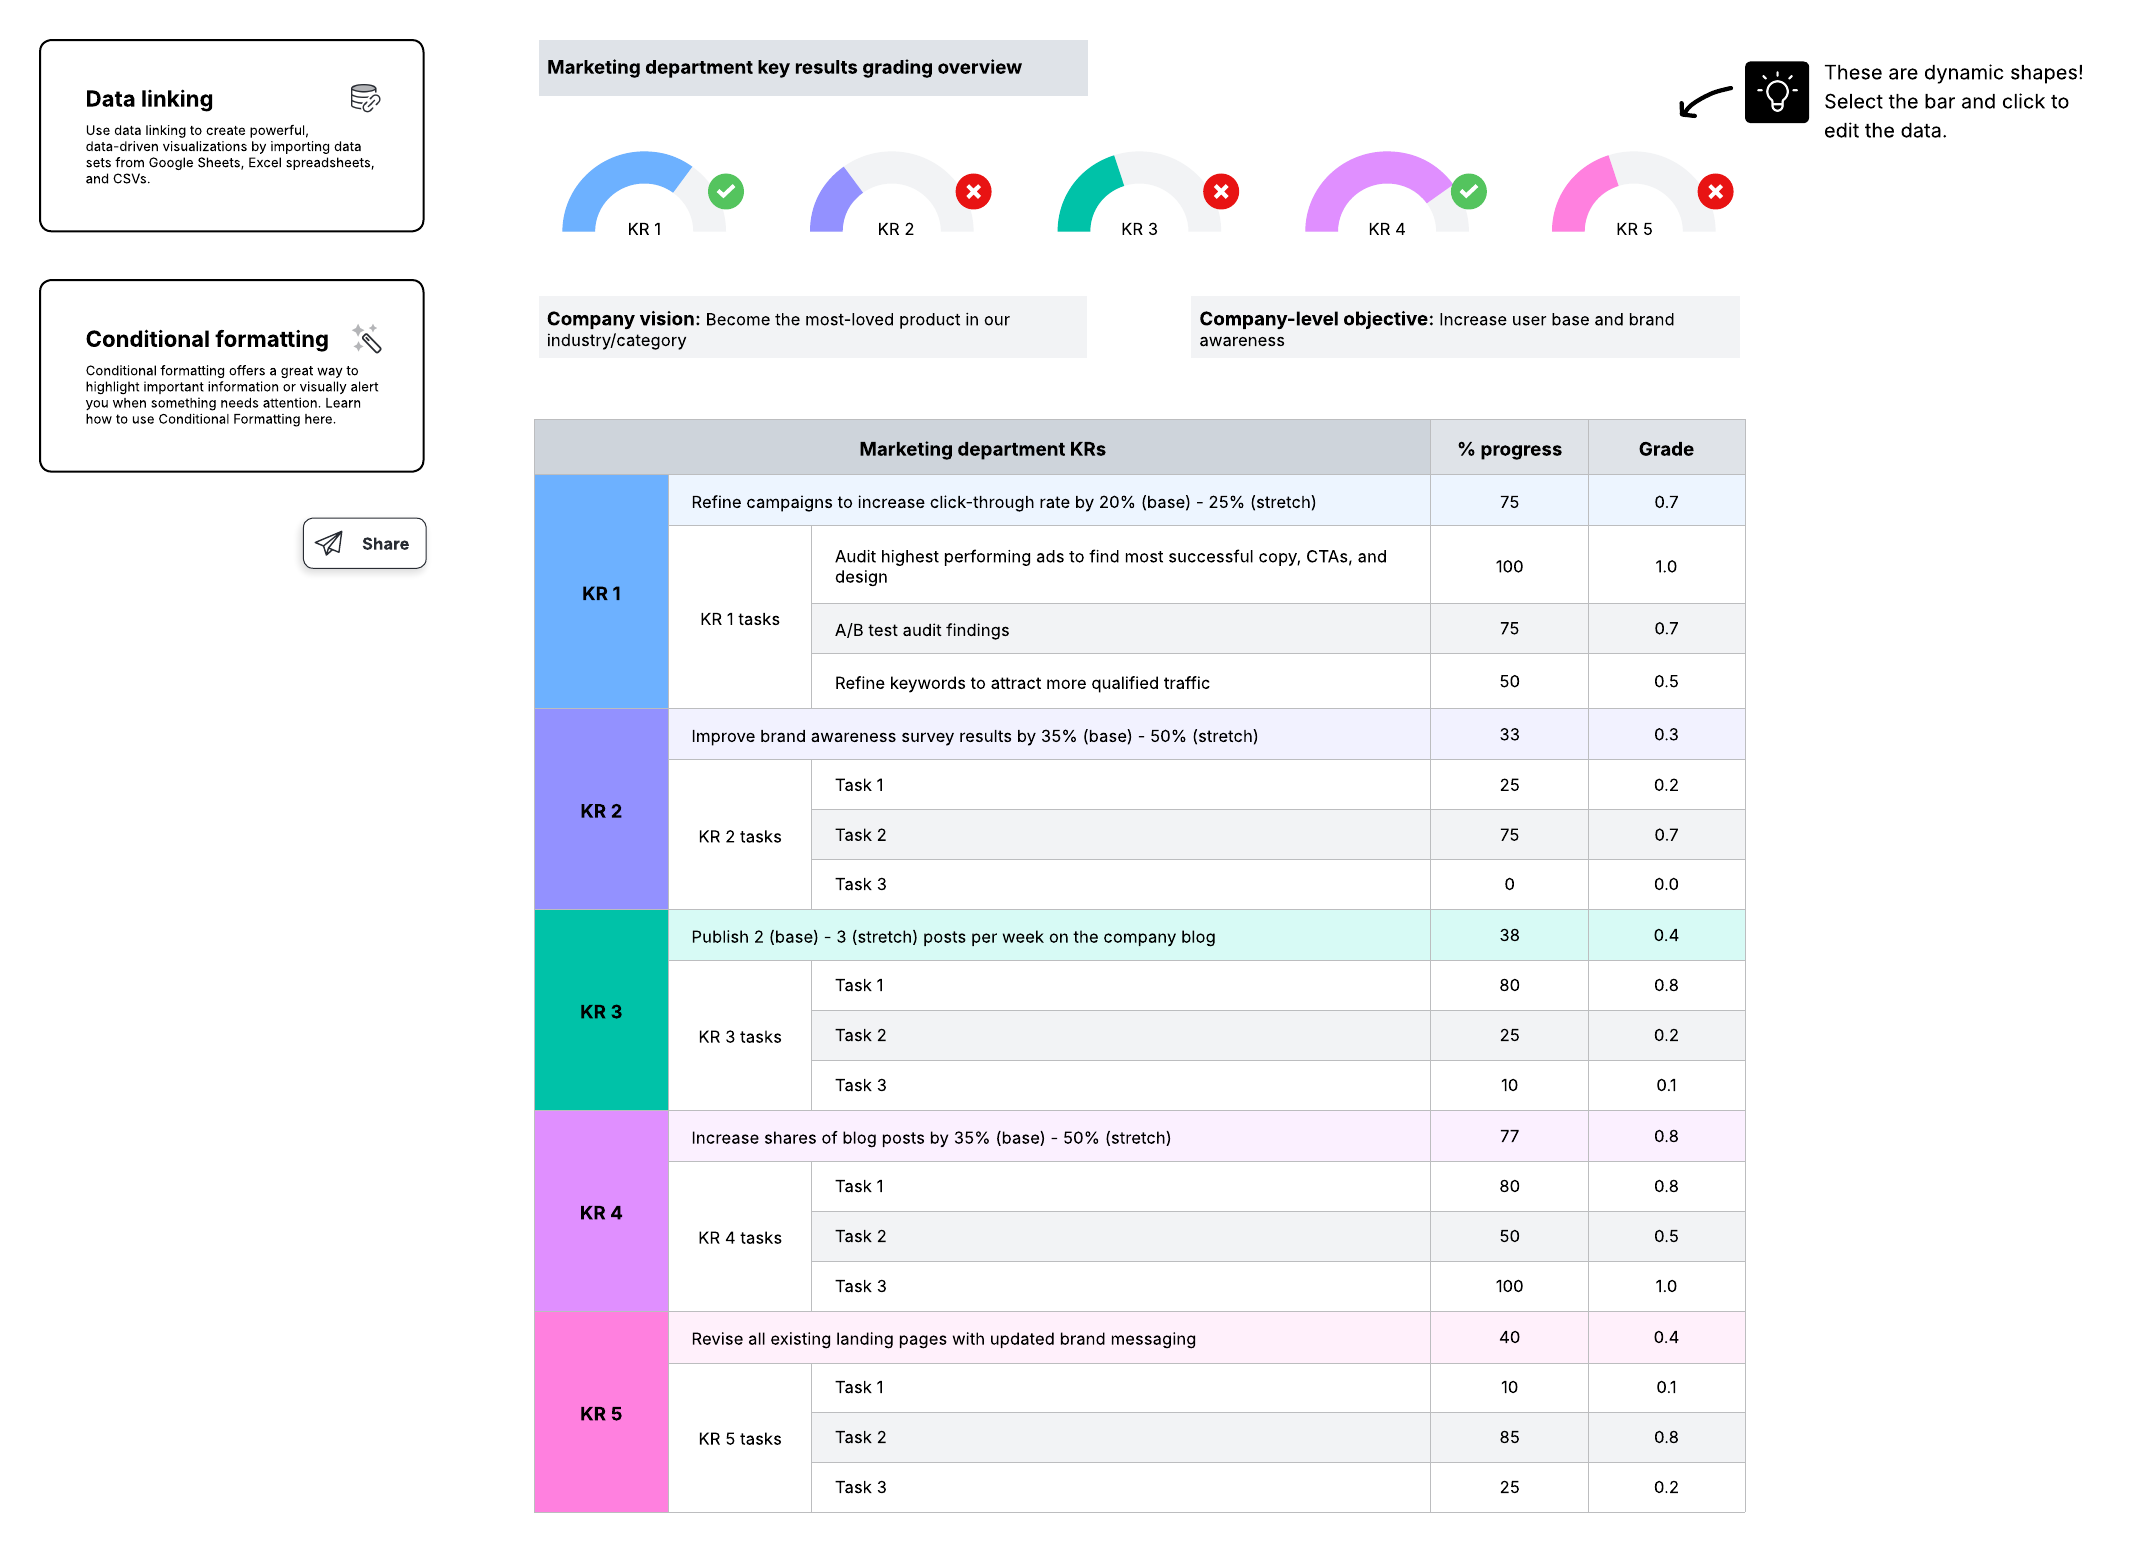Toggle the green check badge on KR 1 gauge
This screenshot has width=2140, height=1553.
726,190
